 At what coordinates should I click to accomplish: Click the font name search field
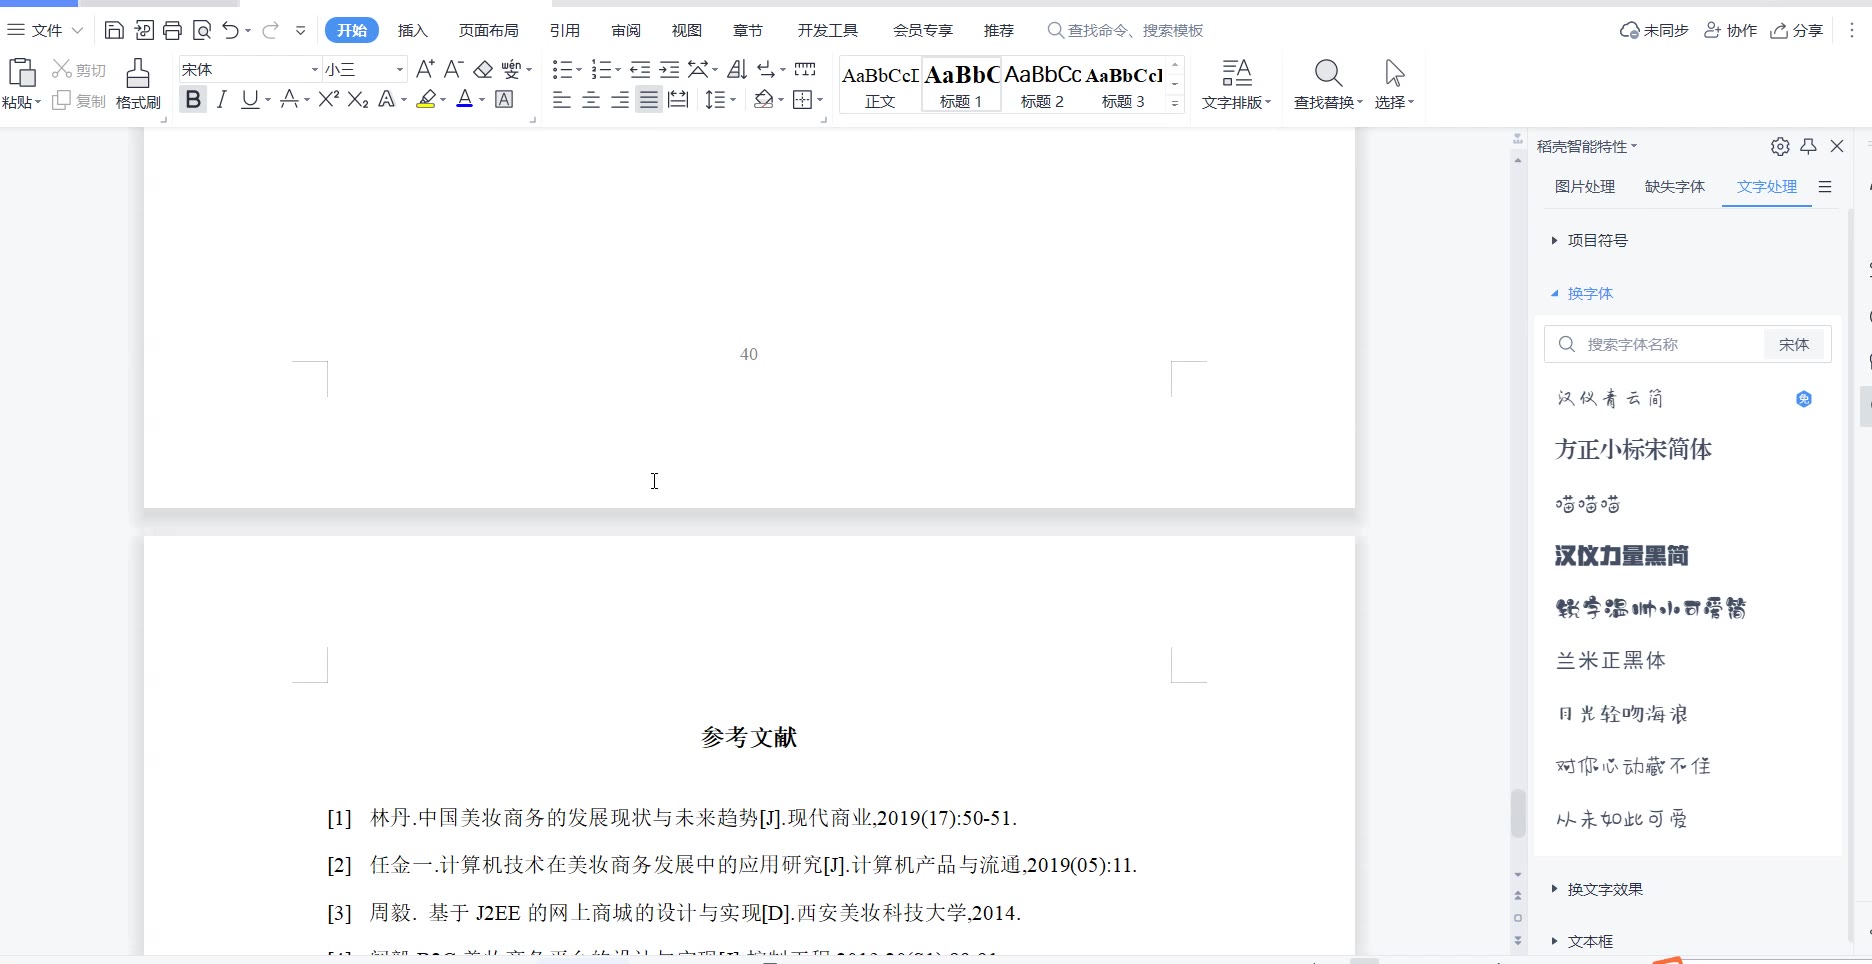coord(1656,345)
